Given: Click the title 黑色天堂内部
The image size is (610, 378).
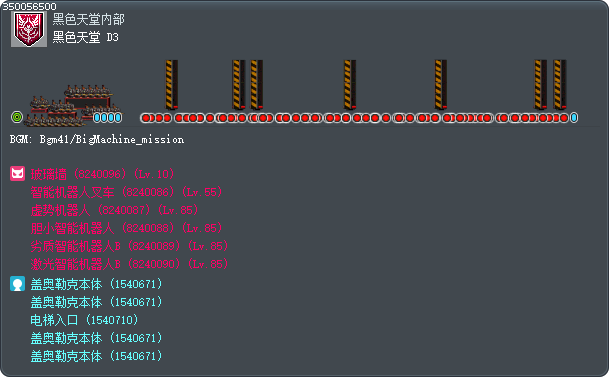Looking at the screenshot, I should (x=89, y=19).
